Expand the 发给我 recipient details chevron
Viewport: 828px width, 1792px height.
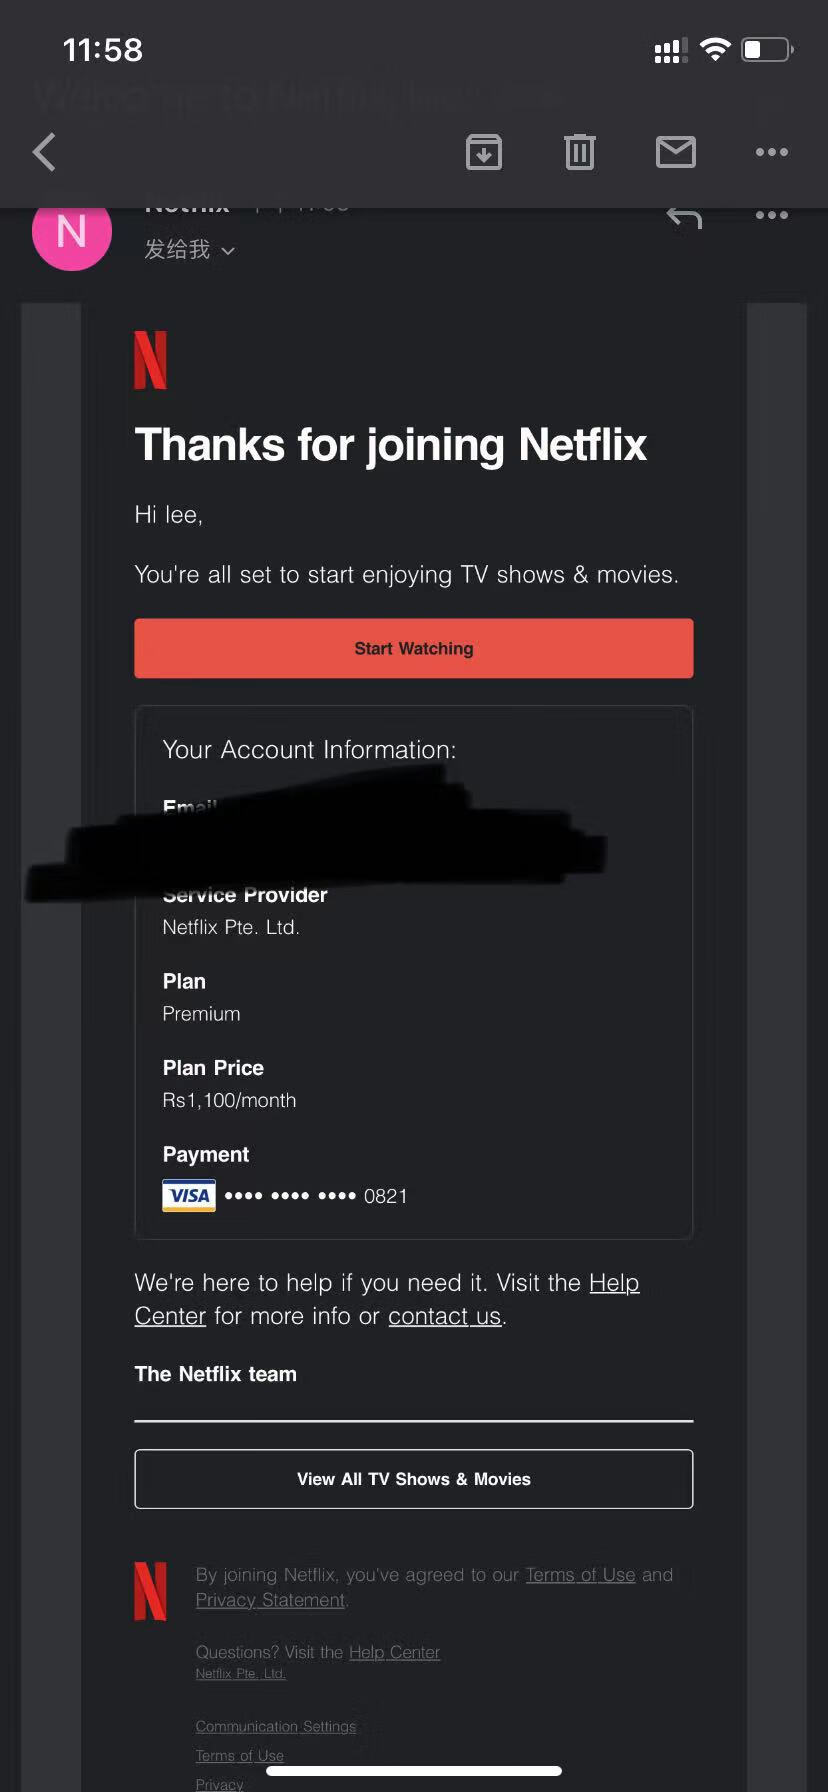pyautogui.click(x=228, y=251)
